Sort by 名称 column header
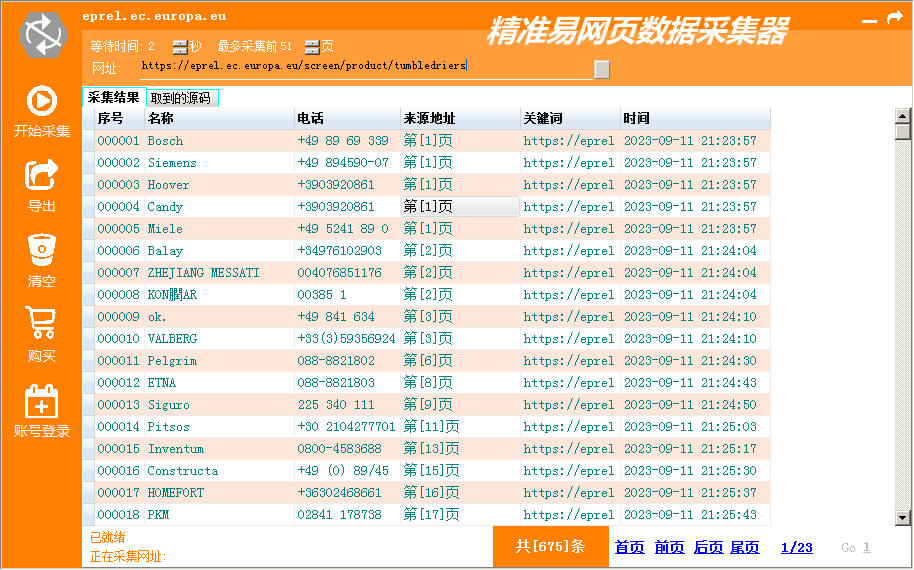Screen dimensions: 914x570 pos(219,118)
